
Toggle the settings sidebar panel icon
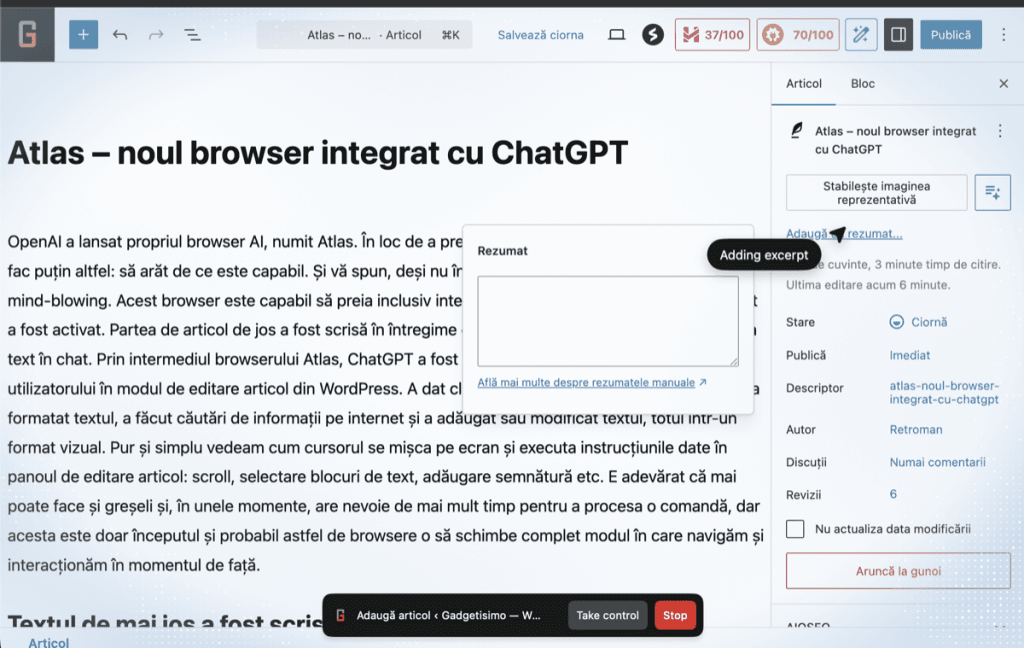click(x=898, y=35)
